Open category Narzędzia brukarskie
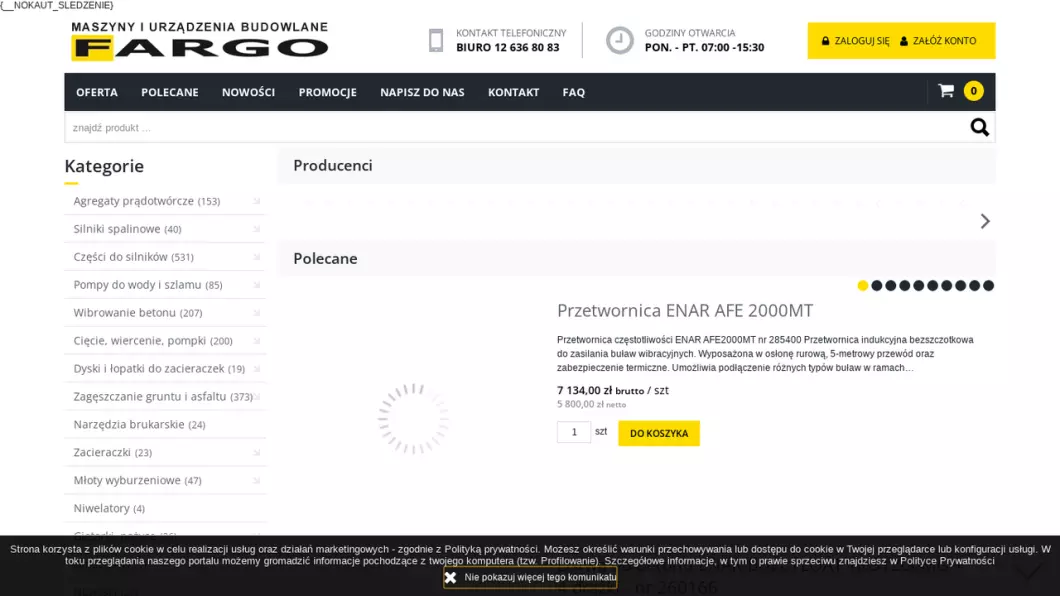 [x=139, y=424]
